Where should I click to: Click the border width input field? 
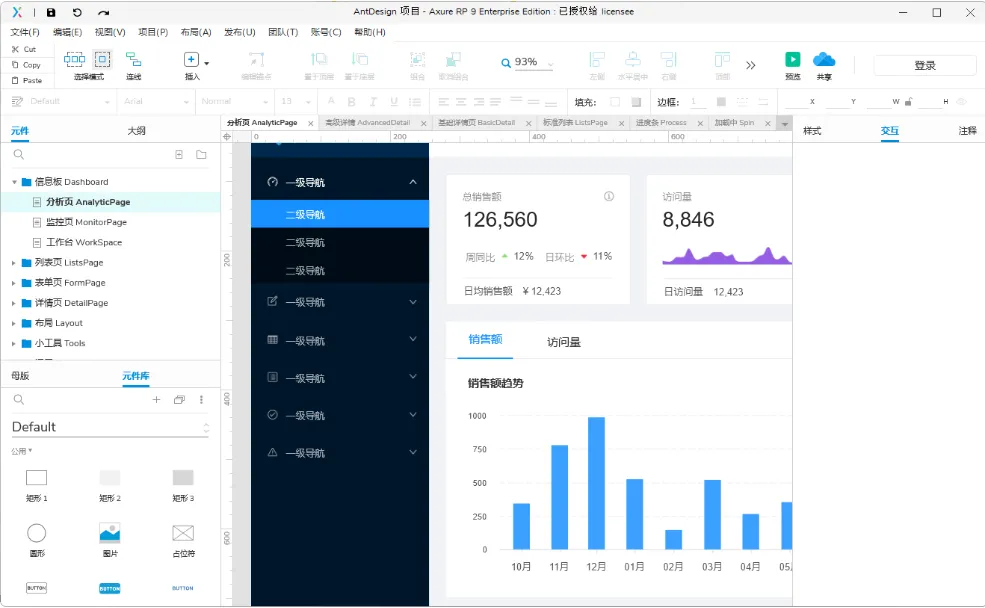click(699, 102)
